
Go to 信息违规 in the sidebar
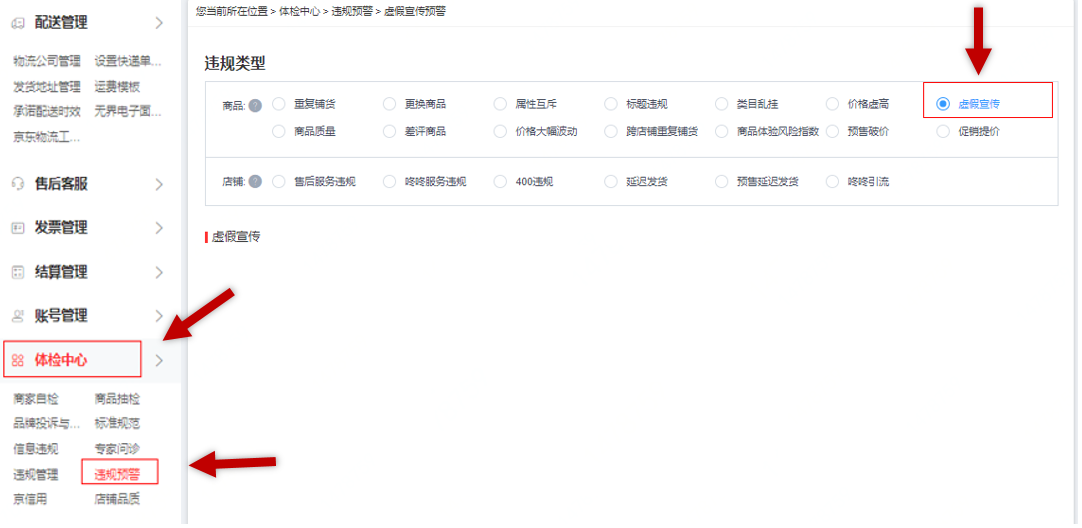(36, 449)
